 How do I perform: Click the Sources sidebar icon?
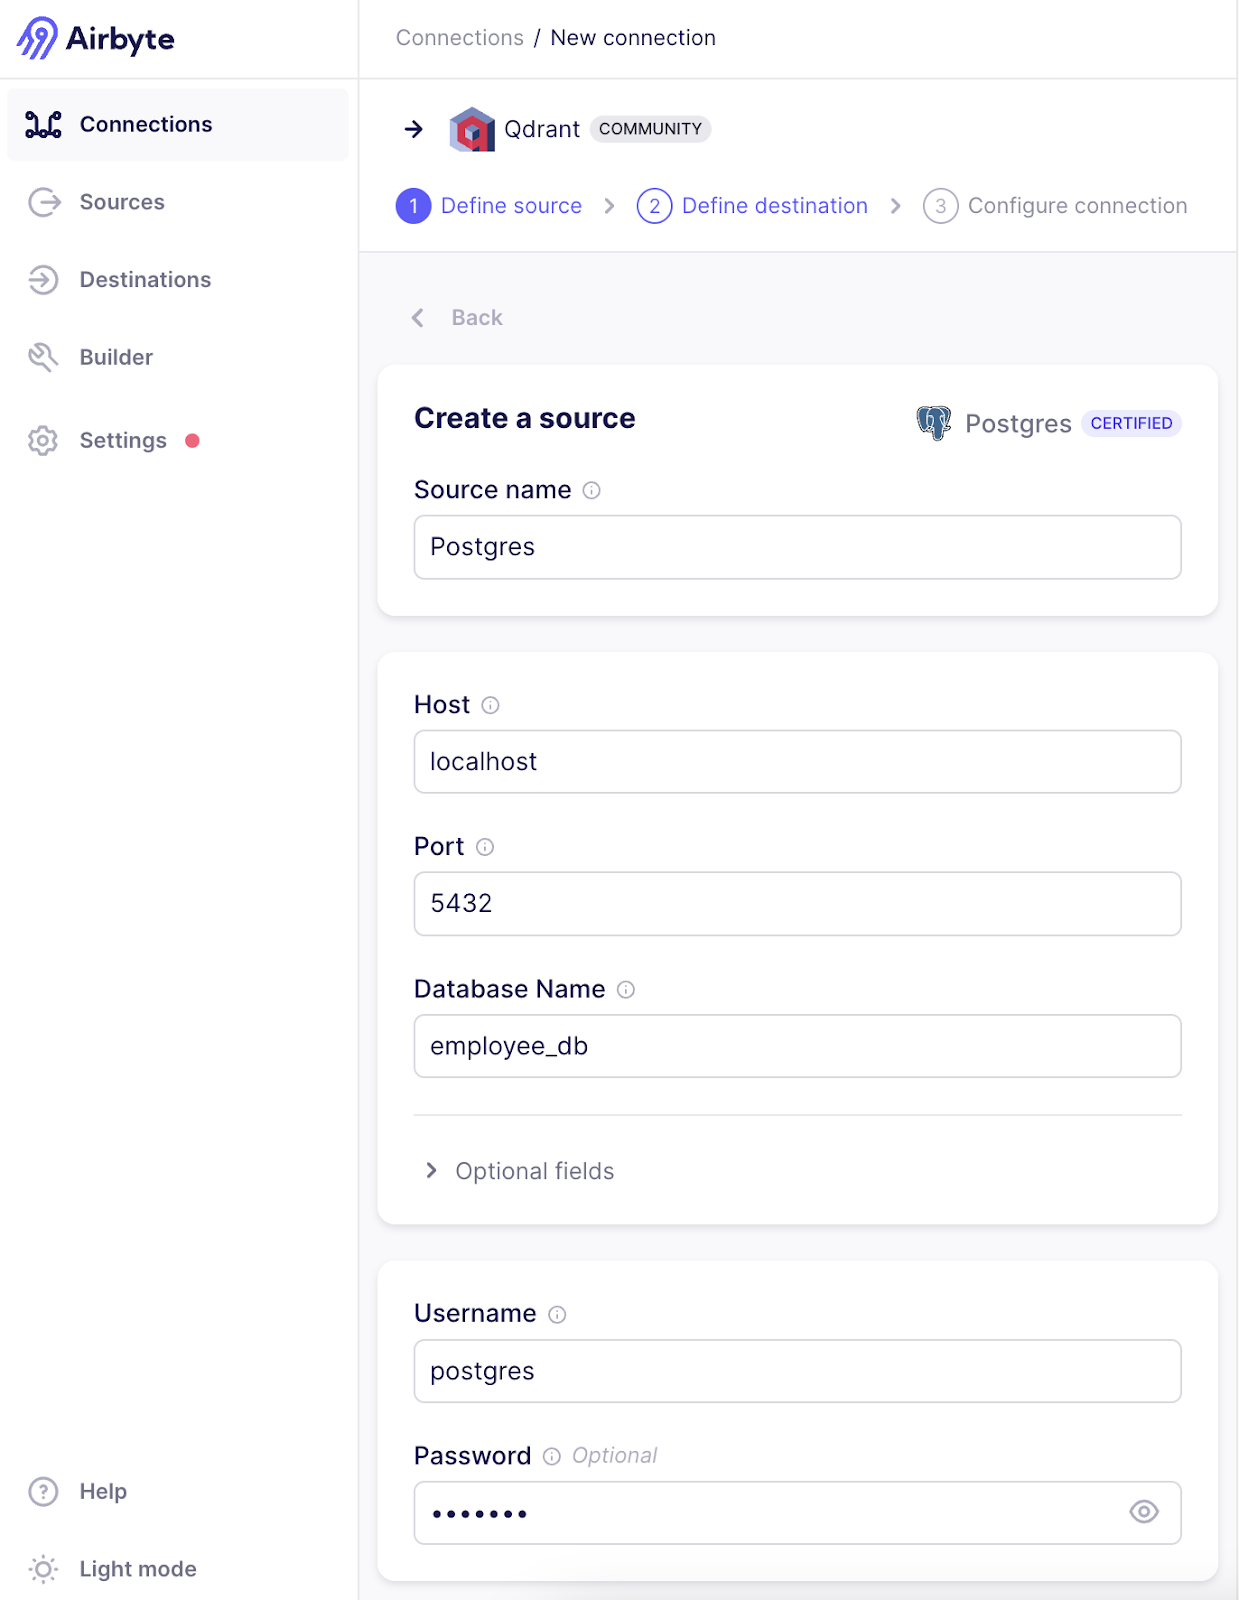(x=44, y=202)
